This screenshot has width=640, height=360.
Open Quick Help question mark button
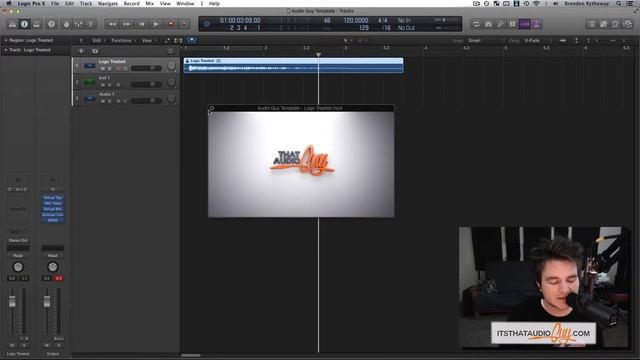pos(51,24)
